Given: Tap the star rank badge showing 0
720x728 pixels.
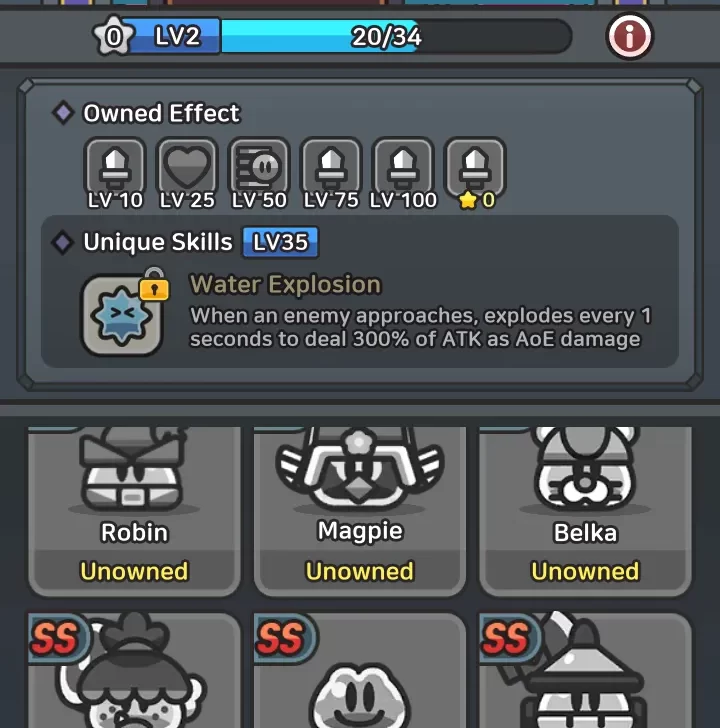Looking at the screenshot, I should (x=114, y=36).
